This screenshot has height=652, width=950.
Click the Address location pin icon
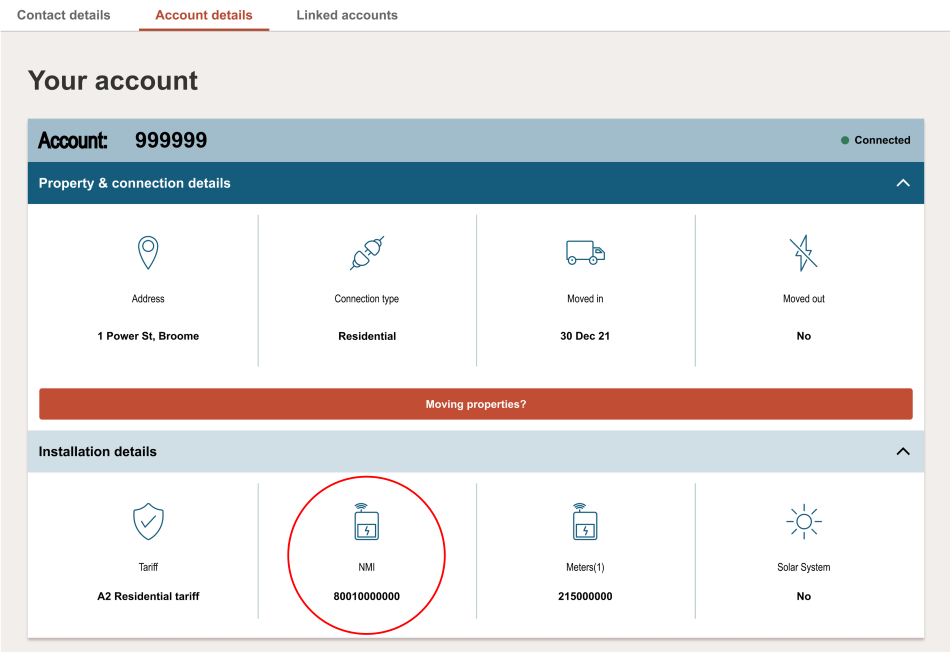(148, 253)
